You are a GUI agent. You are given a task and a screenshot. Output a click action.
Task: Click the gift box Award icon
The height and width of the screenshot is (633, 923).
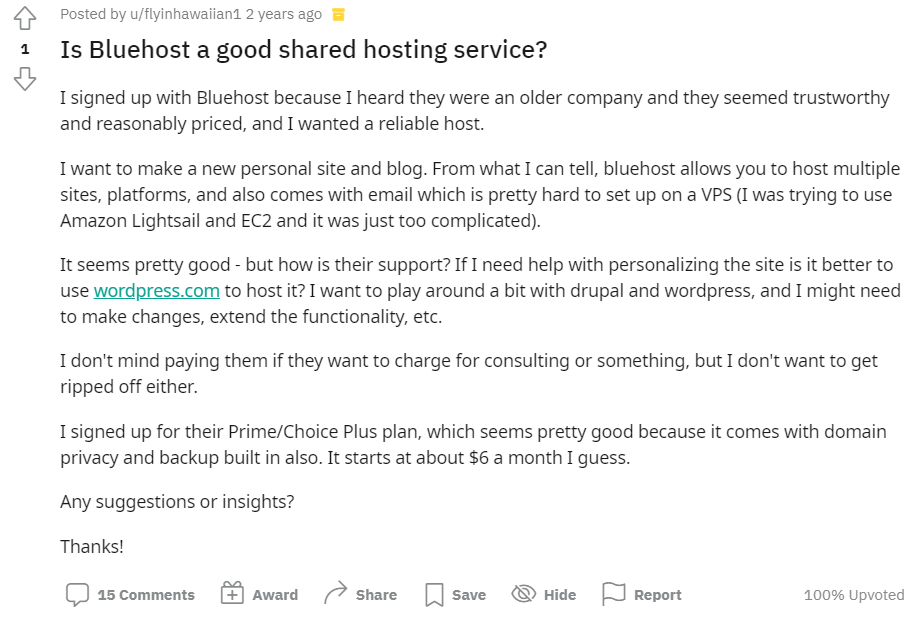[x=232, y=594]
